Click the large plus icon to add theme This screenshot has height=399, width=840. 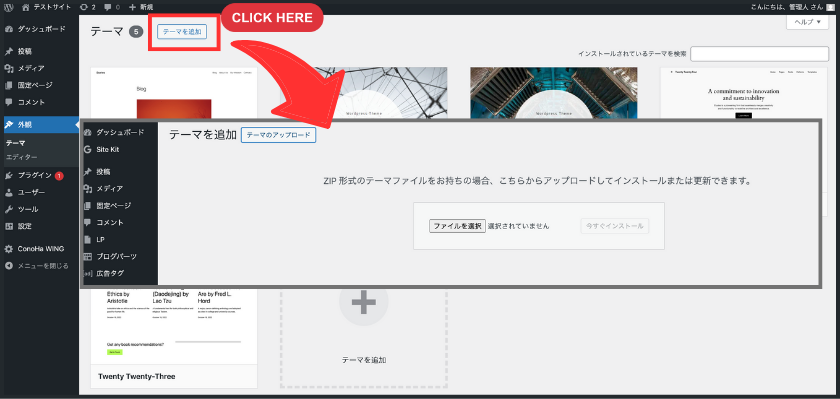coord(364,302)
